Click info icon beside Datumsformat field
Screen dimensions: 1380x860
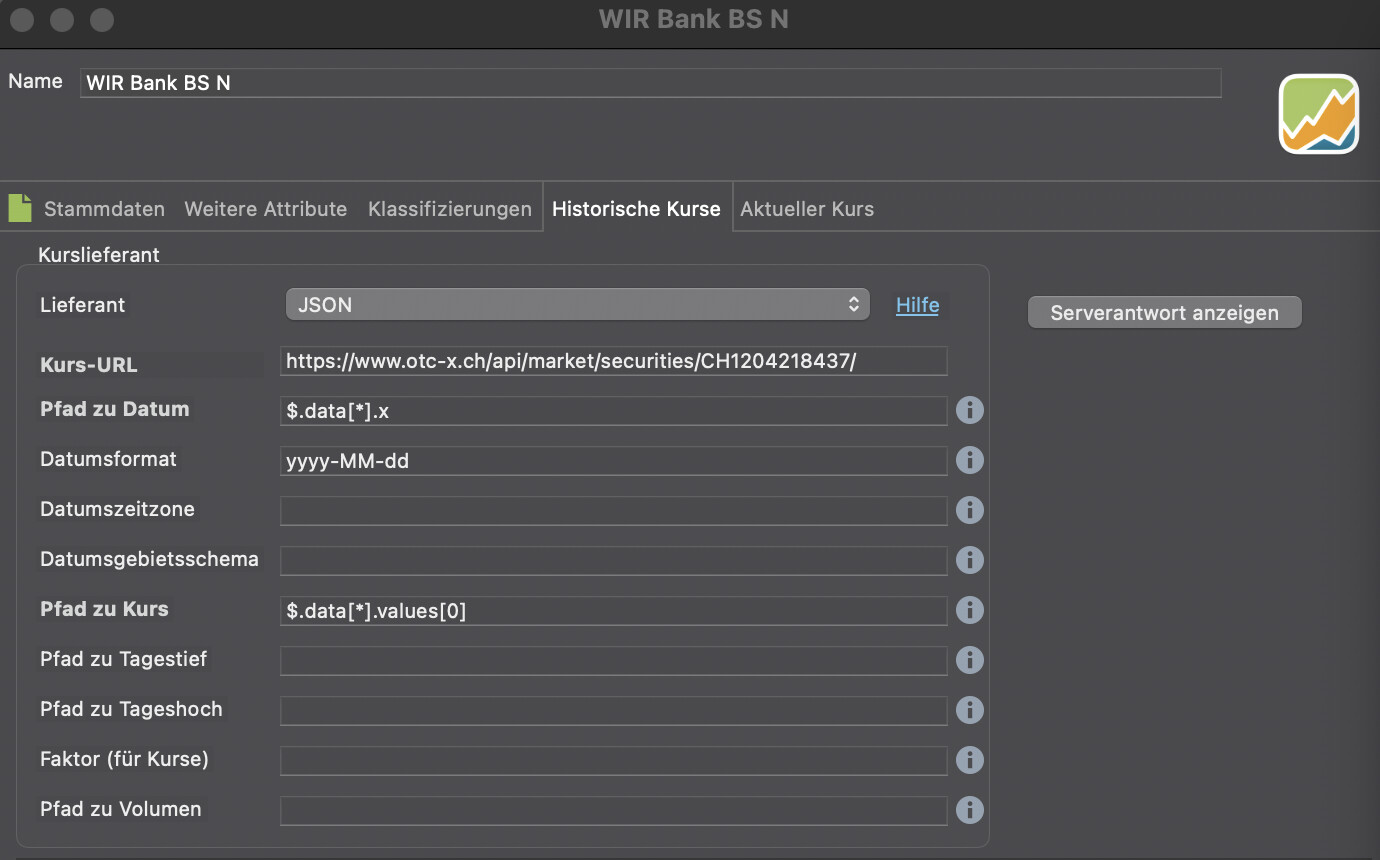969,460
